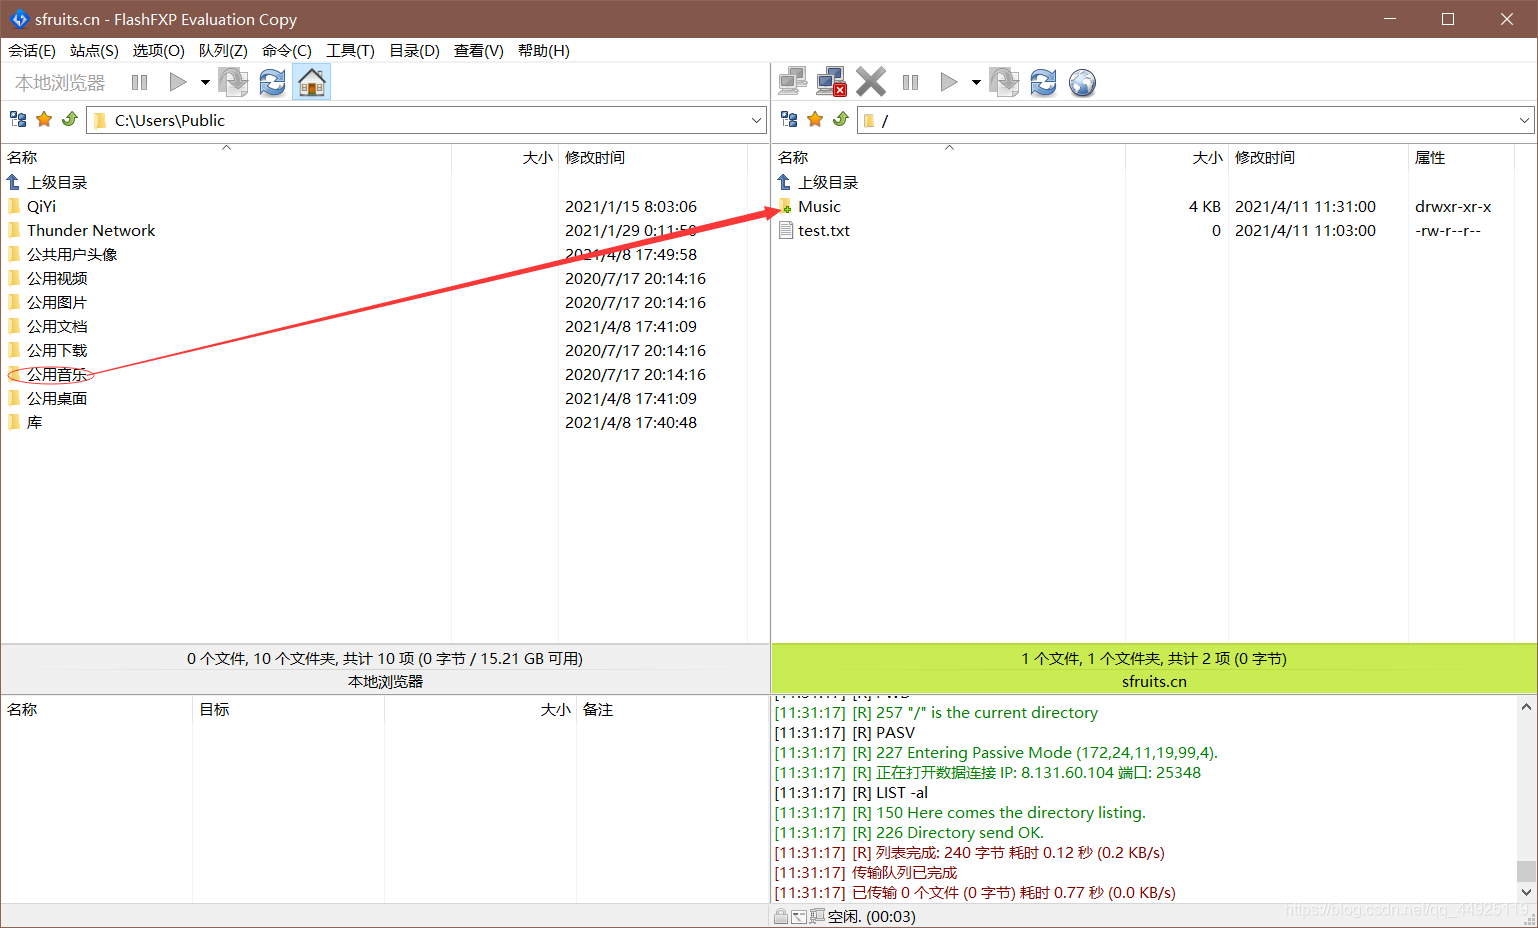Click the local pane green up-directory arrow
The image size is (1538, 928).
pos(70,120)
